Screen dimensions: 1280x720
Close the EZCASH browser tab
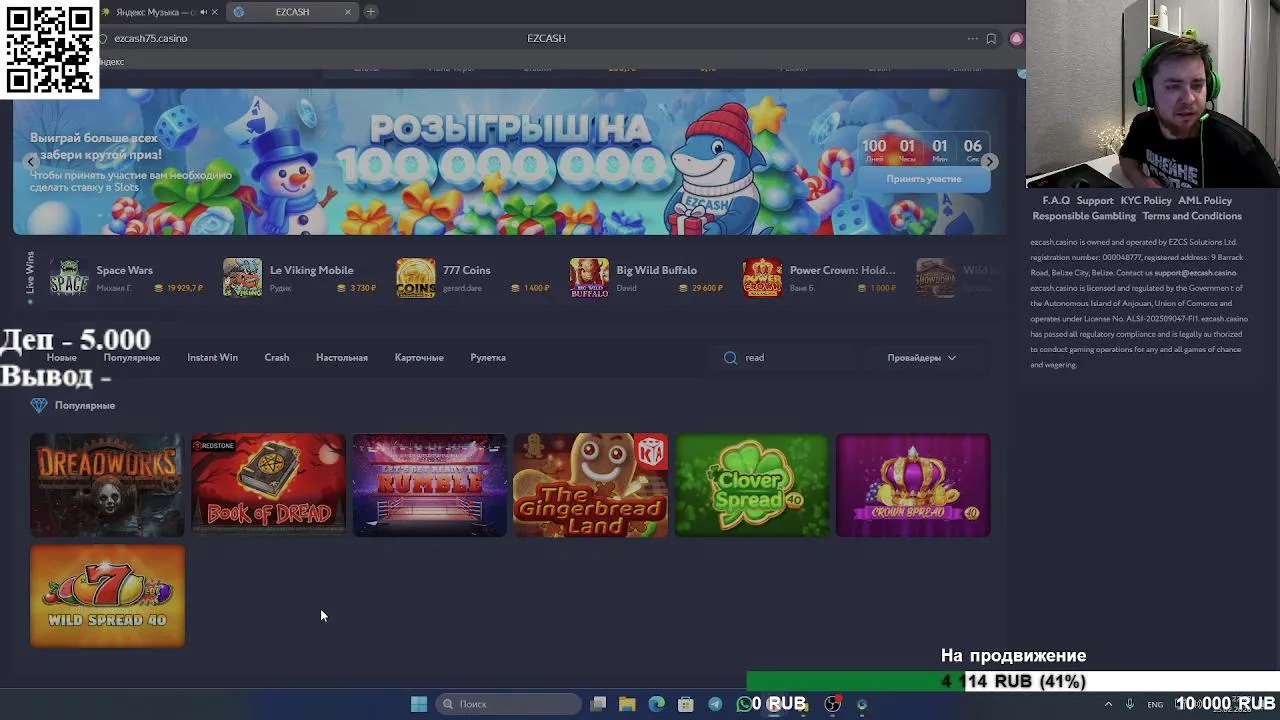pyautogui.click(x=348, y=12)
